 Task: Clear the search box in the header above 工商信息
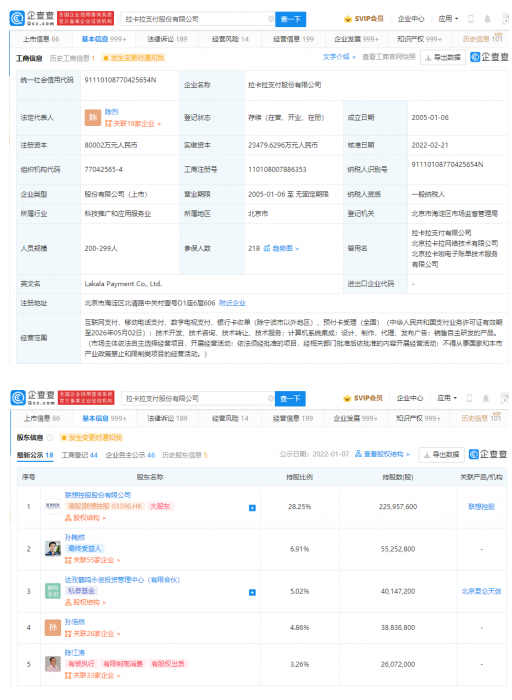(271, 19)
